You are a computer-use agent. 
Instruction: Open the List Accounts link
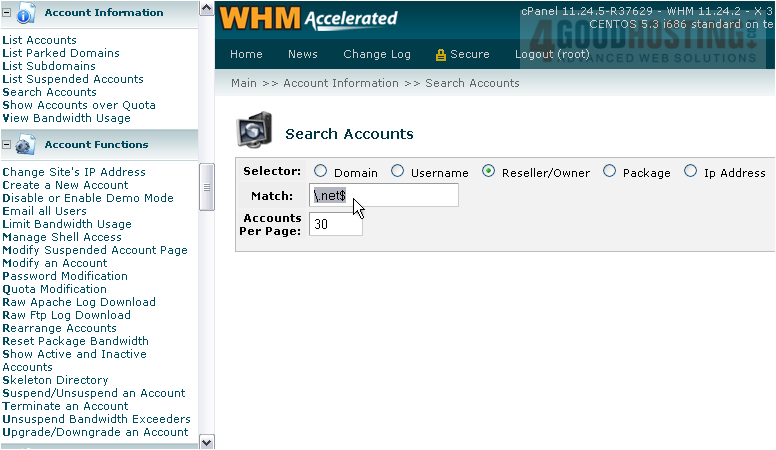[x=40, y=40]
